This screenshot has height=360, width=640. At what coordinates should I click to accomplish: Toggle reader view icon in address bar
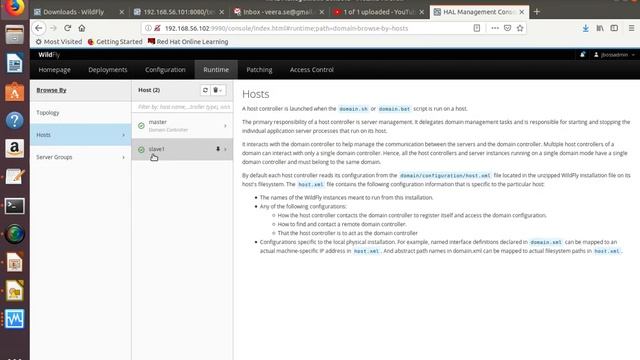(476, 28)
